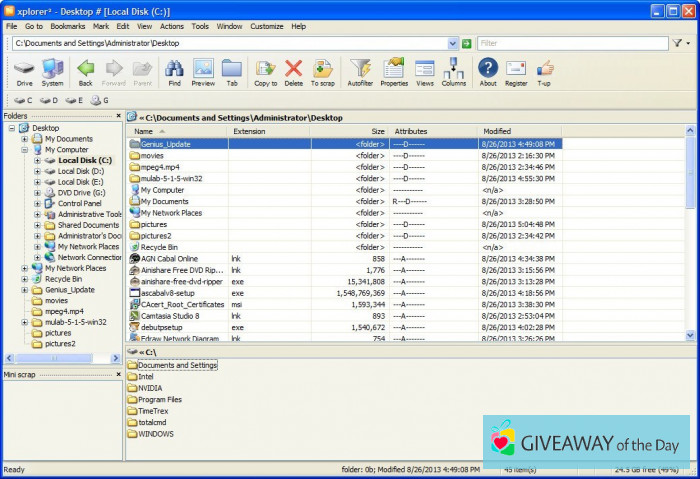The height and width of the screenshot is (479, 700).
Task: Open the Customize menu
Action: coord(267,26)
